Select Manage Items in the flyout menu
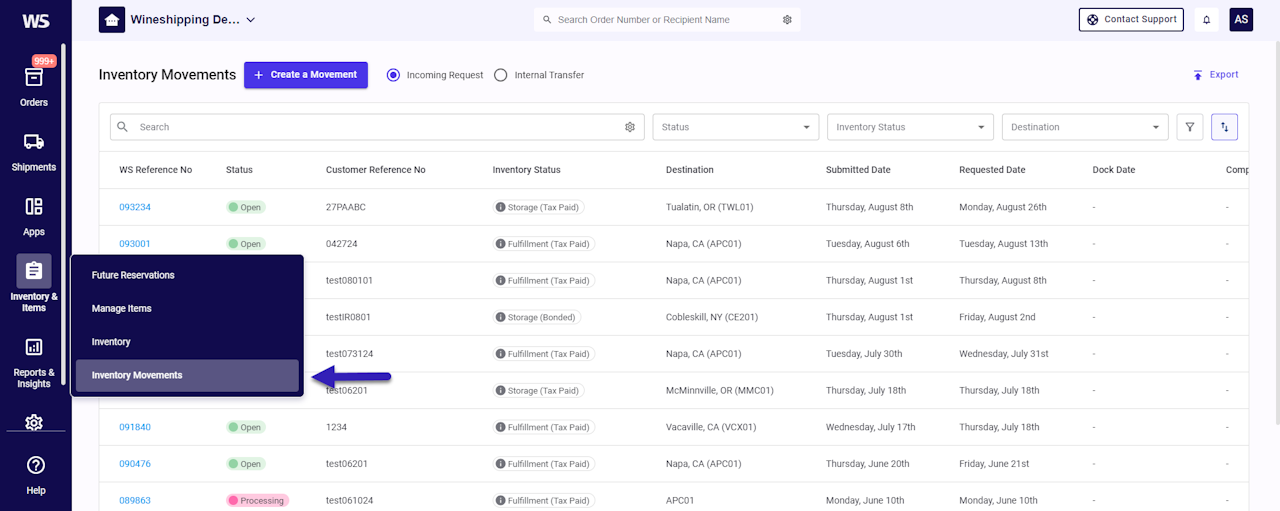The width and height of the screenshot is (1280, 511). tap(122, 309)
